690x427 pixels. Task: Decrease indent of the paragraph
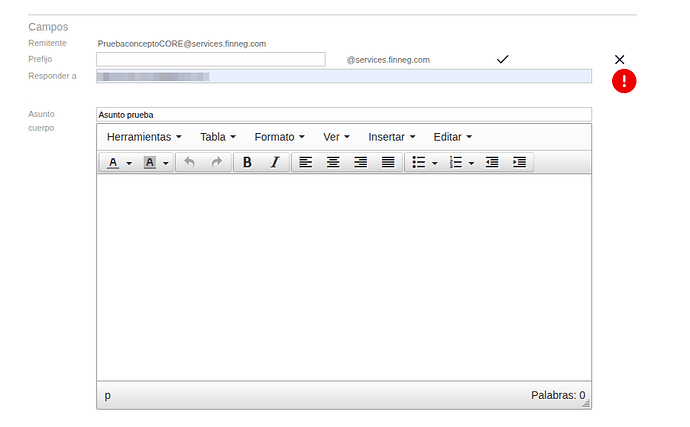tap(492, 162)
